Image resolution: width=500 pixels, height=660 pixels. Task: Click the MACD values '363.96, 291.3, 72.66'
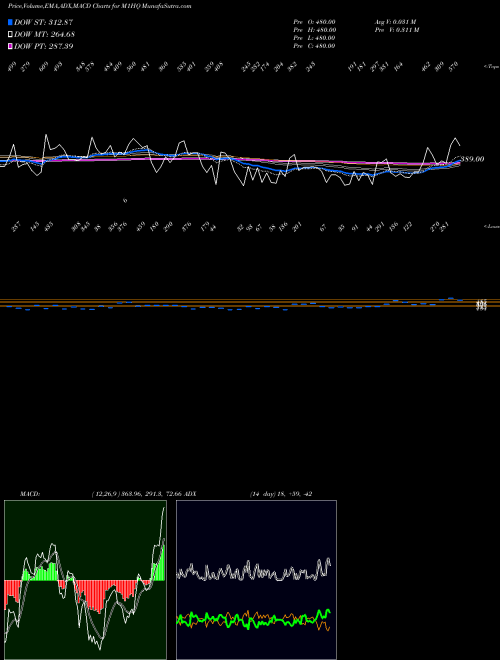(151, 494)
